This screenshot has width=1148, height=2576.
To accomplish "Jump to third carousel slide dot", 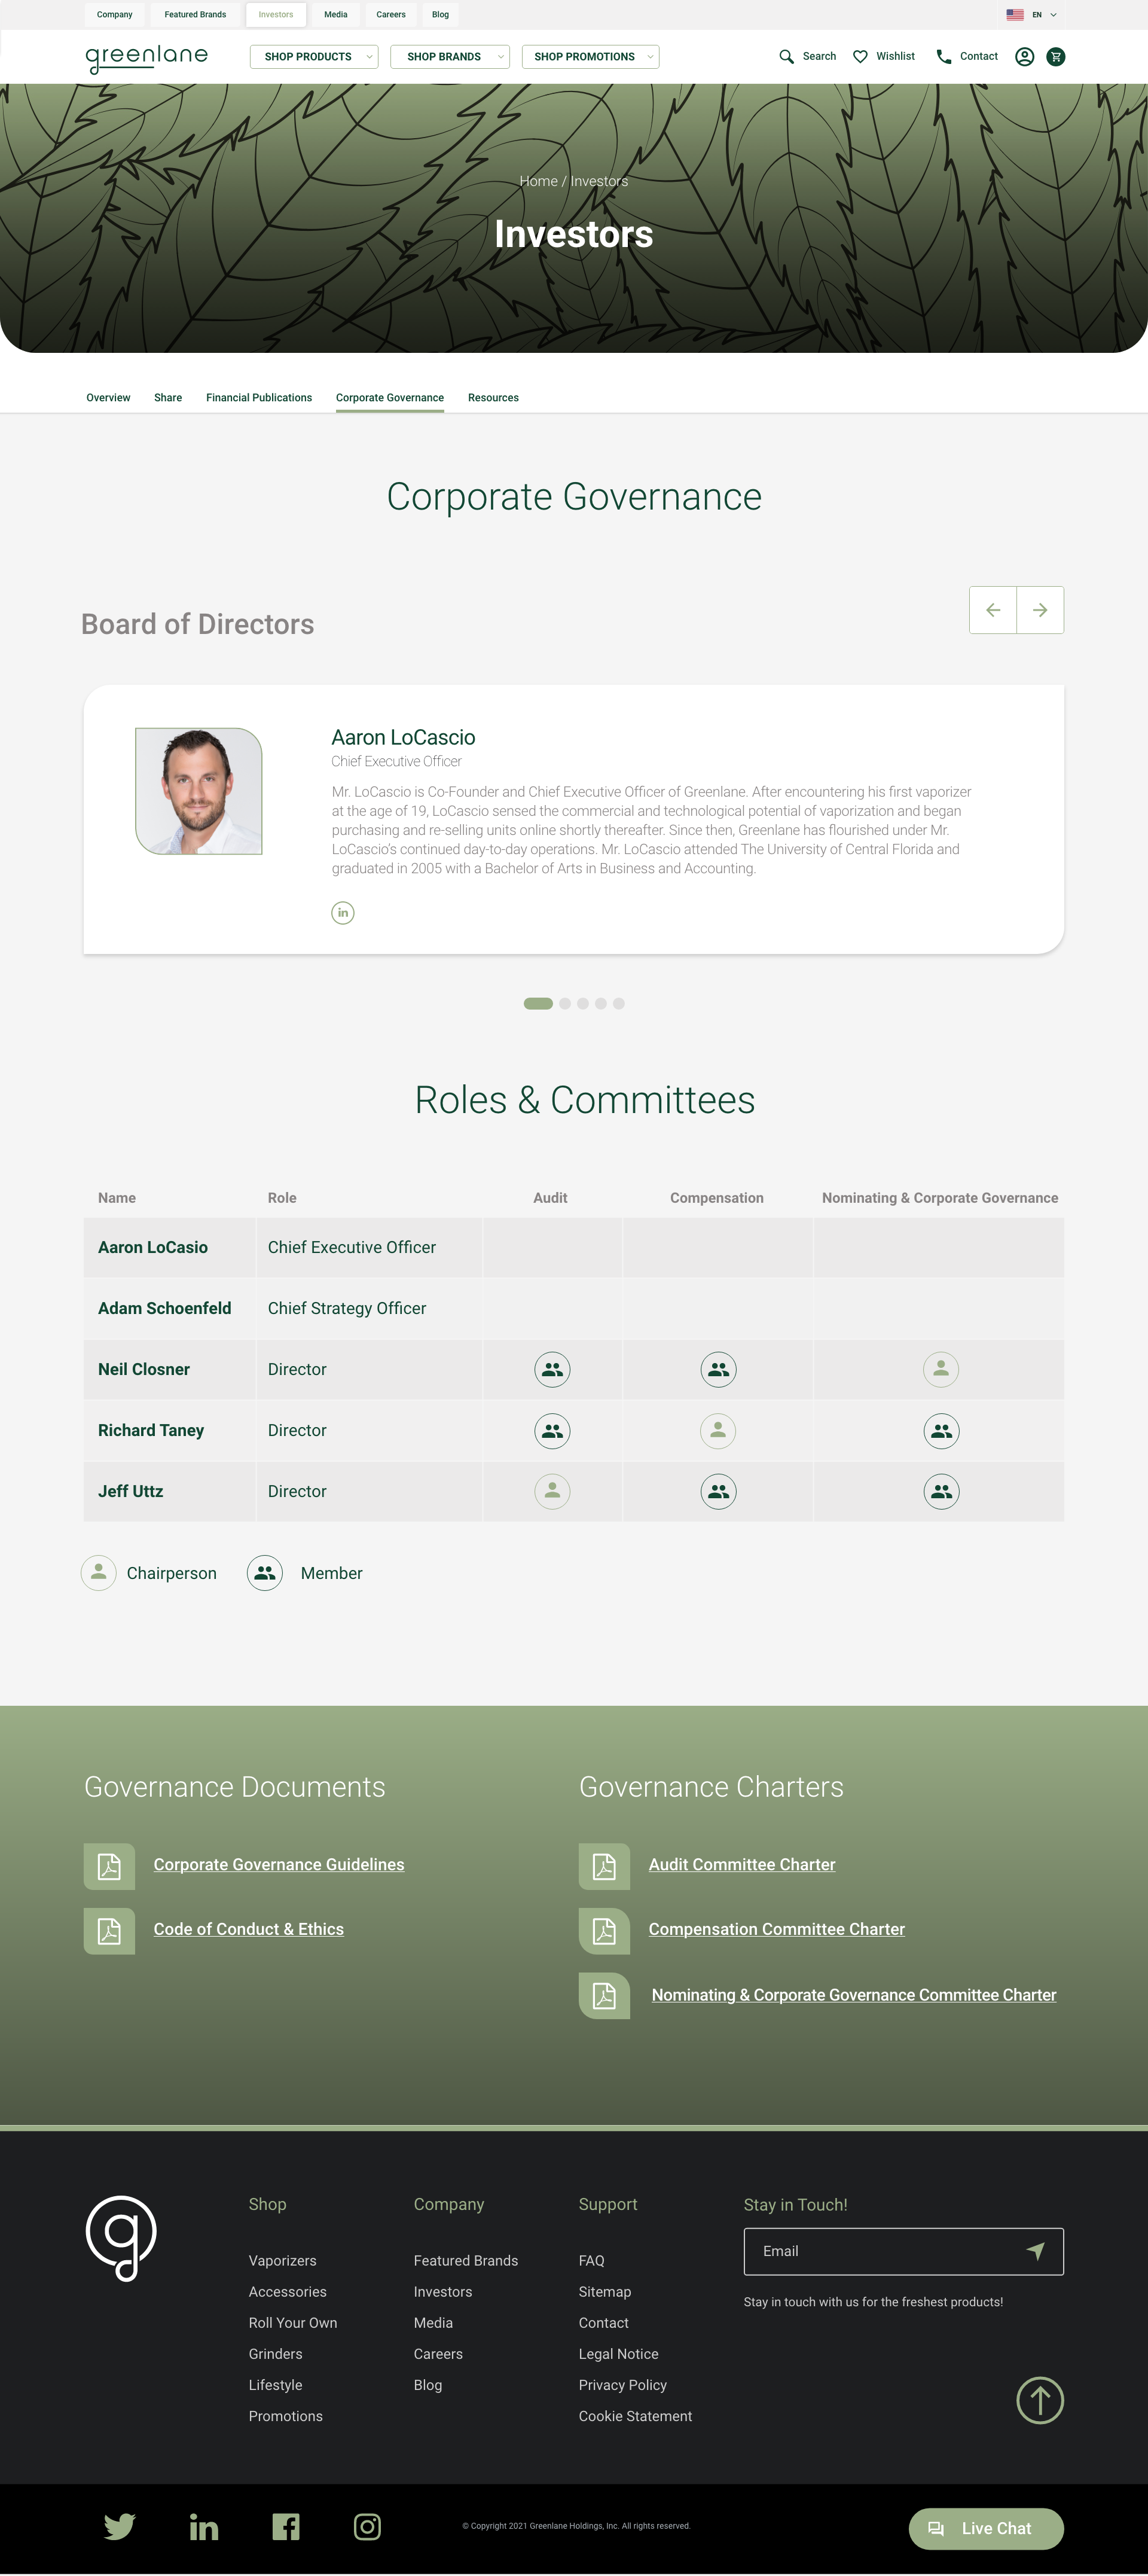I will [583, 1004].
